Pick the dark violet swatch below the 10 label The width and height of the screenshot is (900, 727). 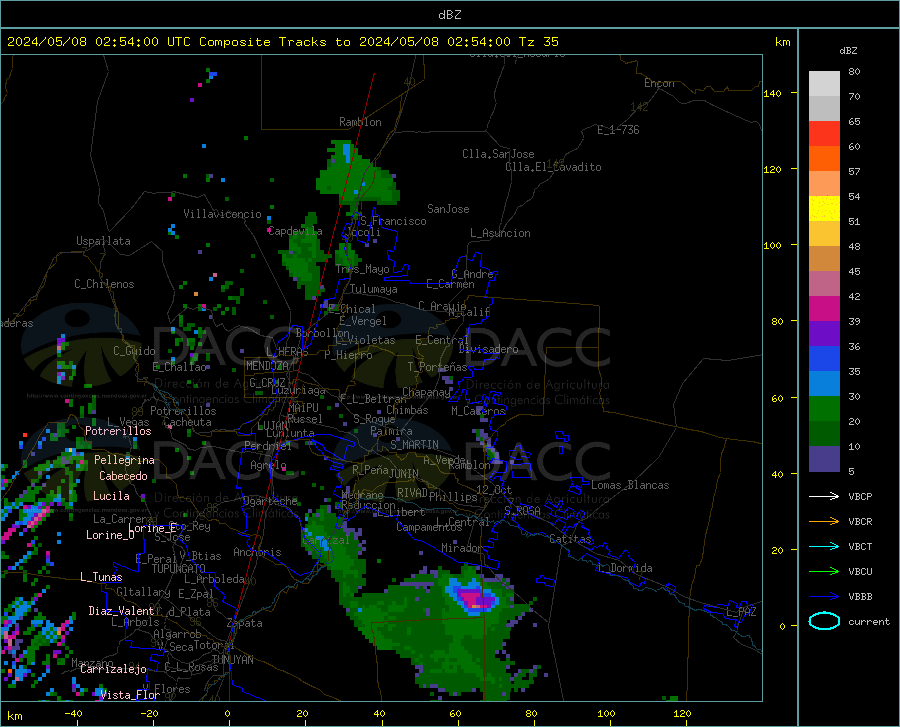click(x=824, y=459)
